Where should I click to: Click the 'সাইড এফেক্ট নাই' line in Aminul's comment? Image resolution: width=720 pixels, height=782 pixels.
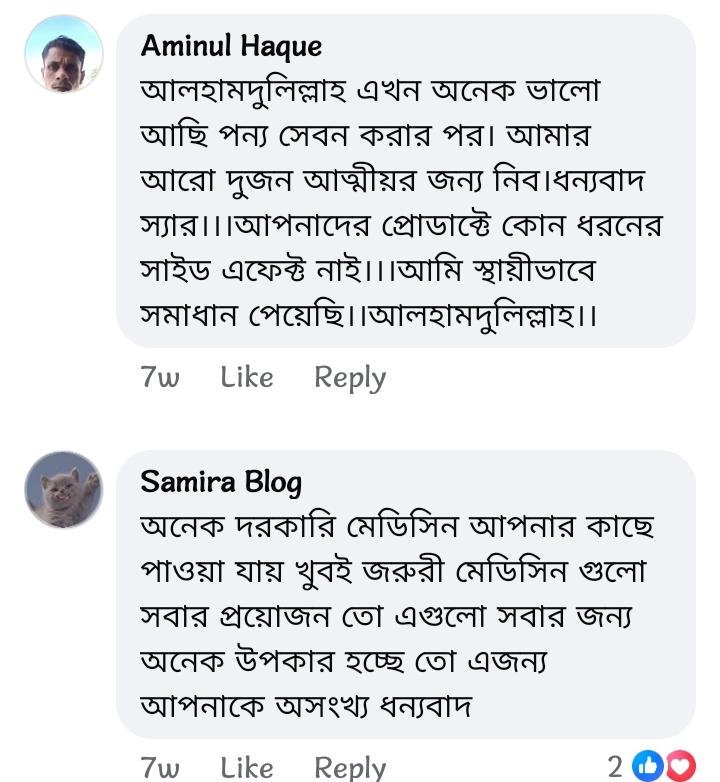tap(369, 271)
